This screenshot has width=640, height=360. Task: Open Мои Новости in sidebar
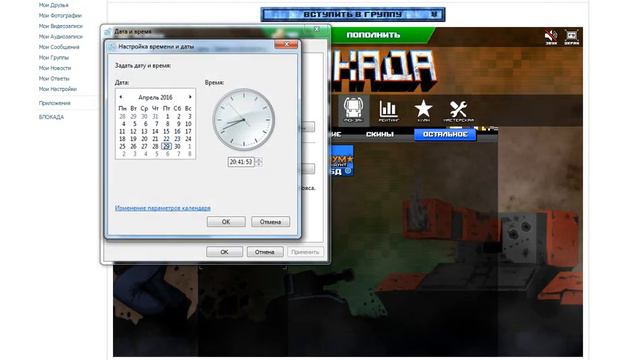pos(55,68)
